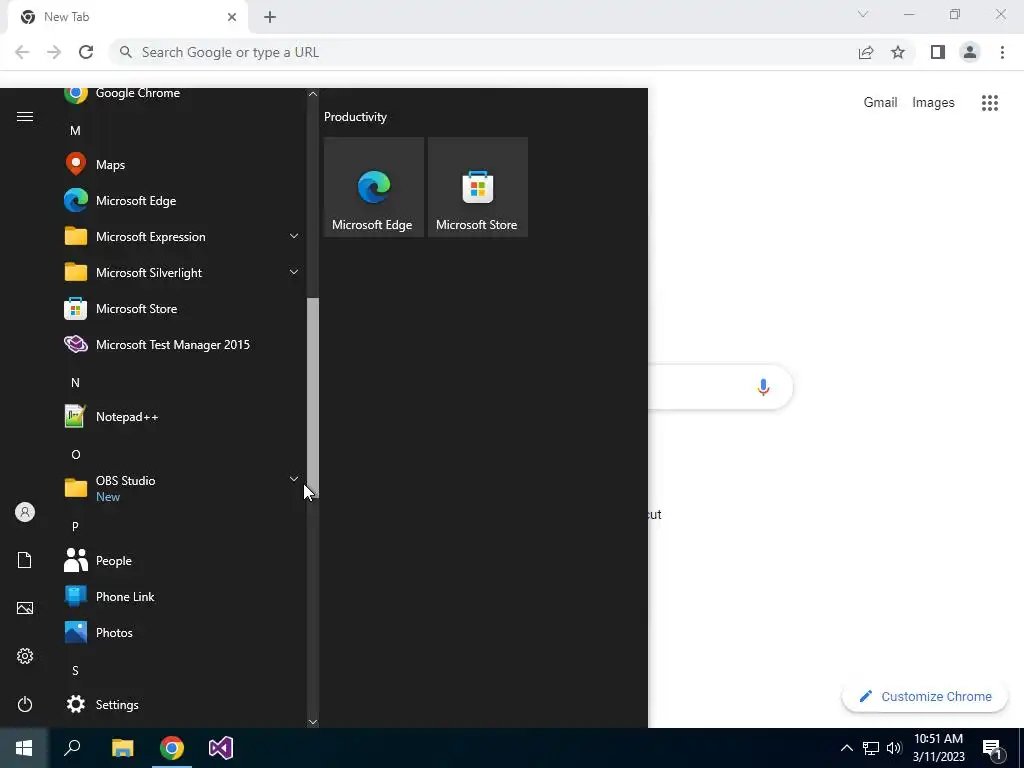The width and height of the screenshot is (1024, 768).
Task: Select the New Tab tab in Chrome
Action: (127, 17)
